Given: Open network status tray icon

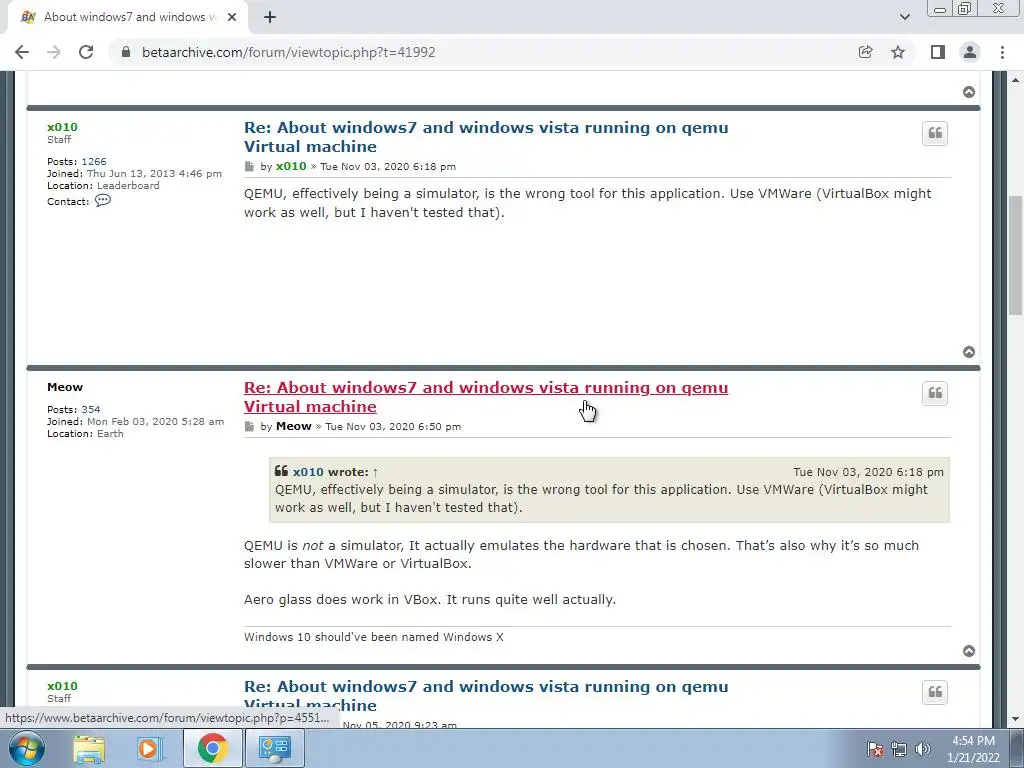Looking at the screenshot, I should [x=899, y=749].
